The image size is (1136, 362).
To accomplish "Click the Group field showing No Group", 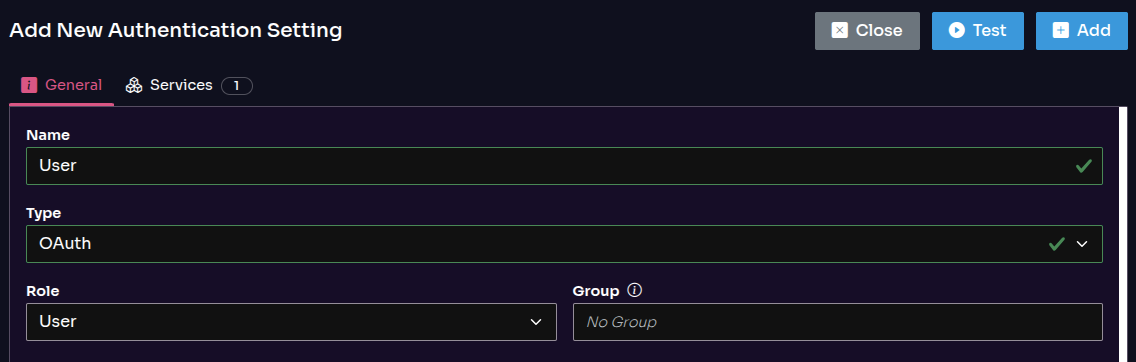I will tap(838, 321).
